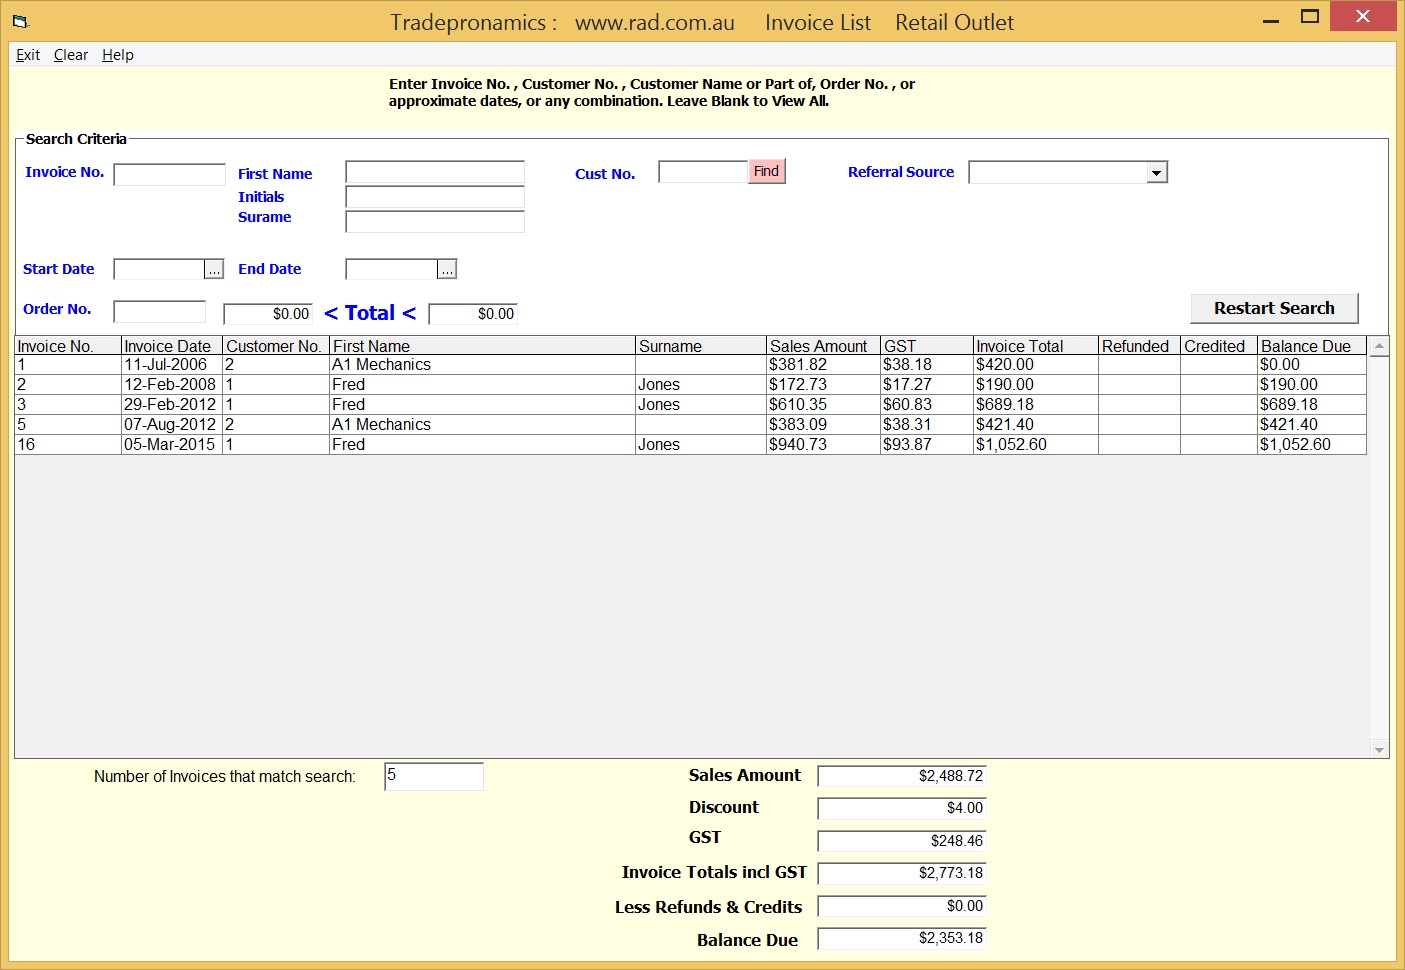The height and width of the screenshot is (970, 1405).
Task: Open the End Date picker button
Action: (x=447, y=270)
